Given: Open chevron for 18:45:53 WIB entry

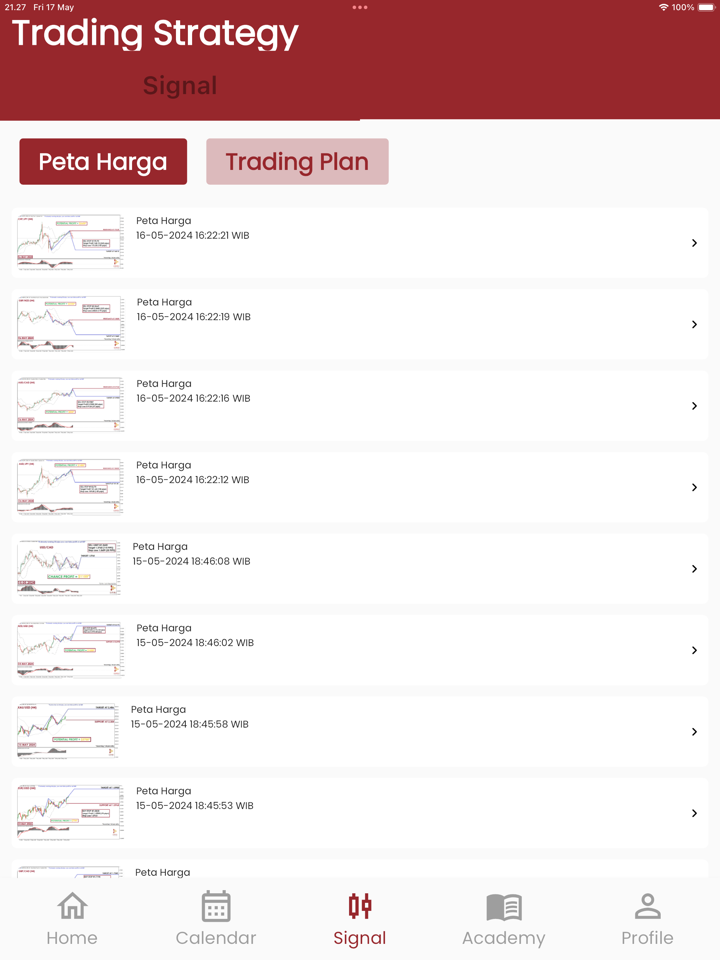Looking at the screenshot, I should point(694,813).
